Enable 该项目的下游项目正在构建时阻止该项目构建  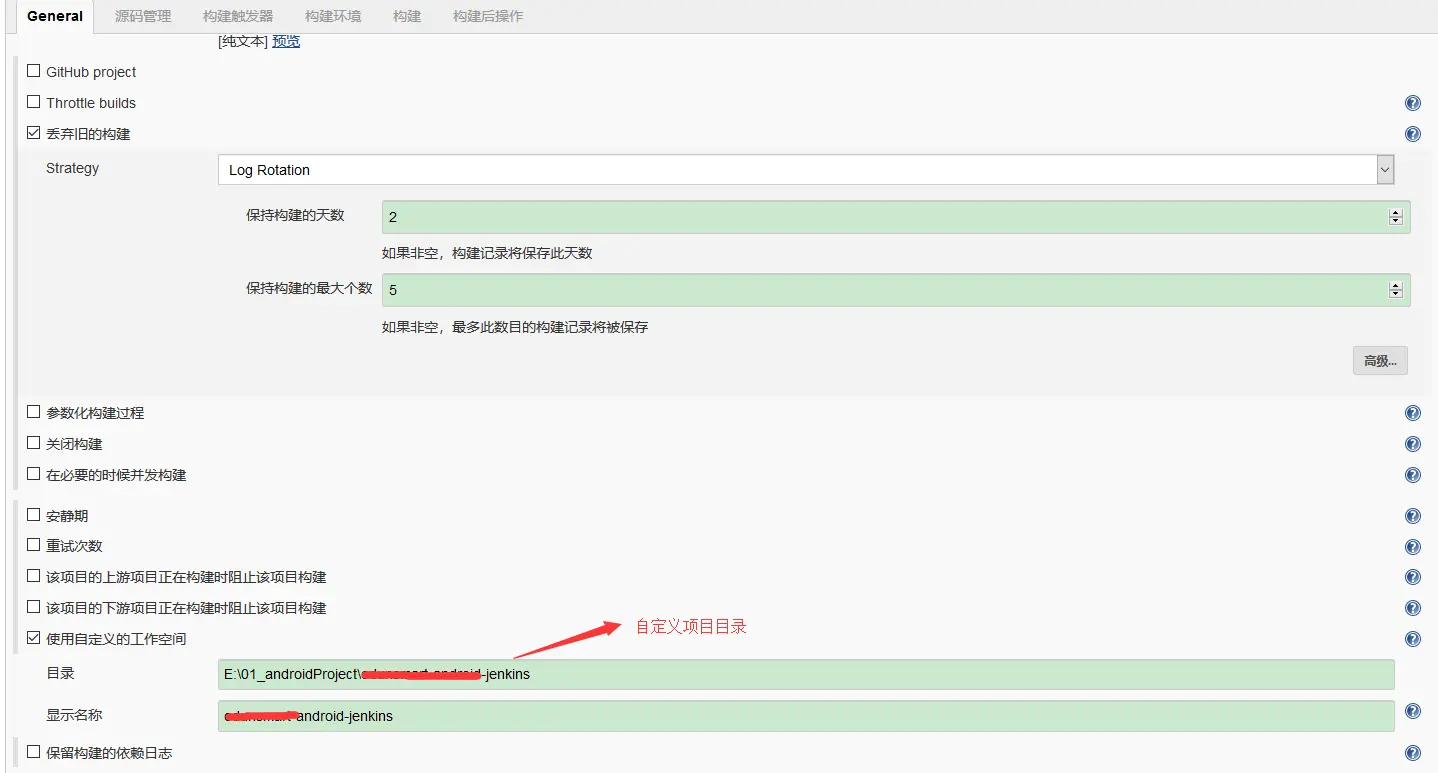coord(34,607)
